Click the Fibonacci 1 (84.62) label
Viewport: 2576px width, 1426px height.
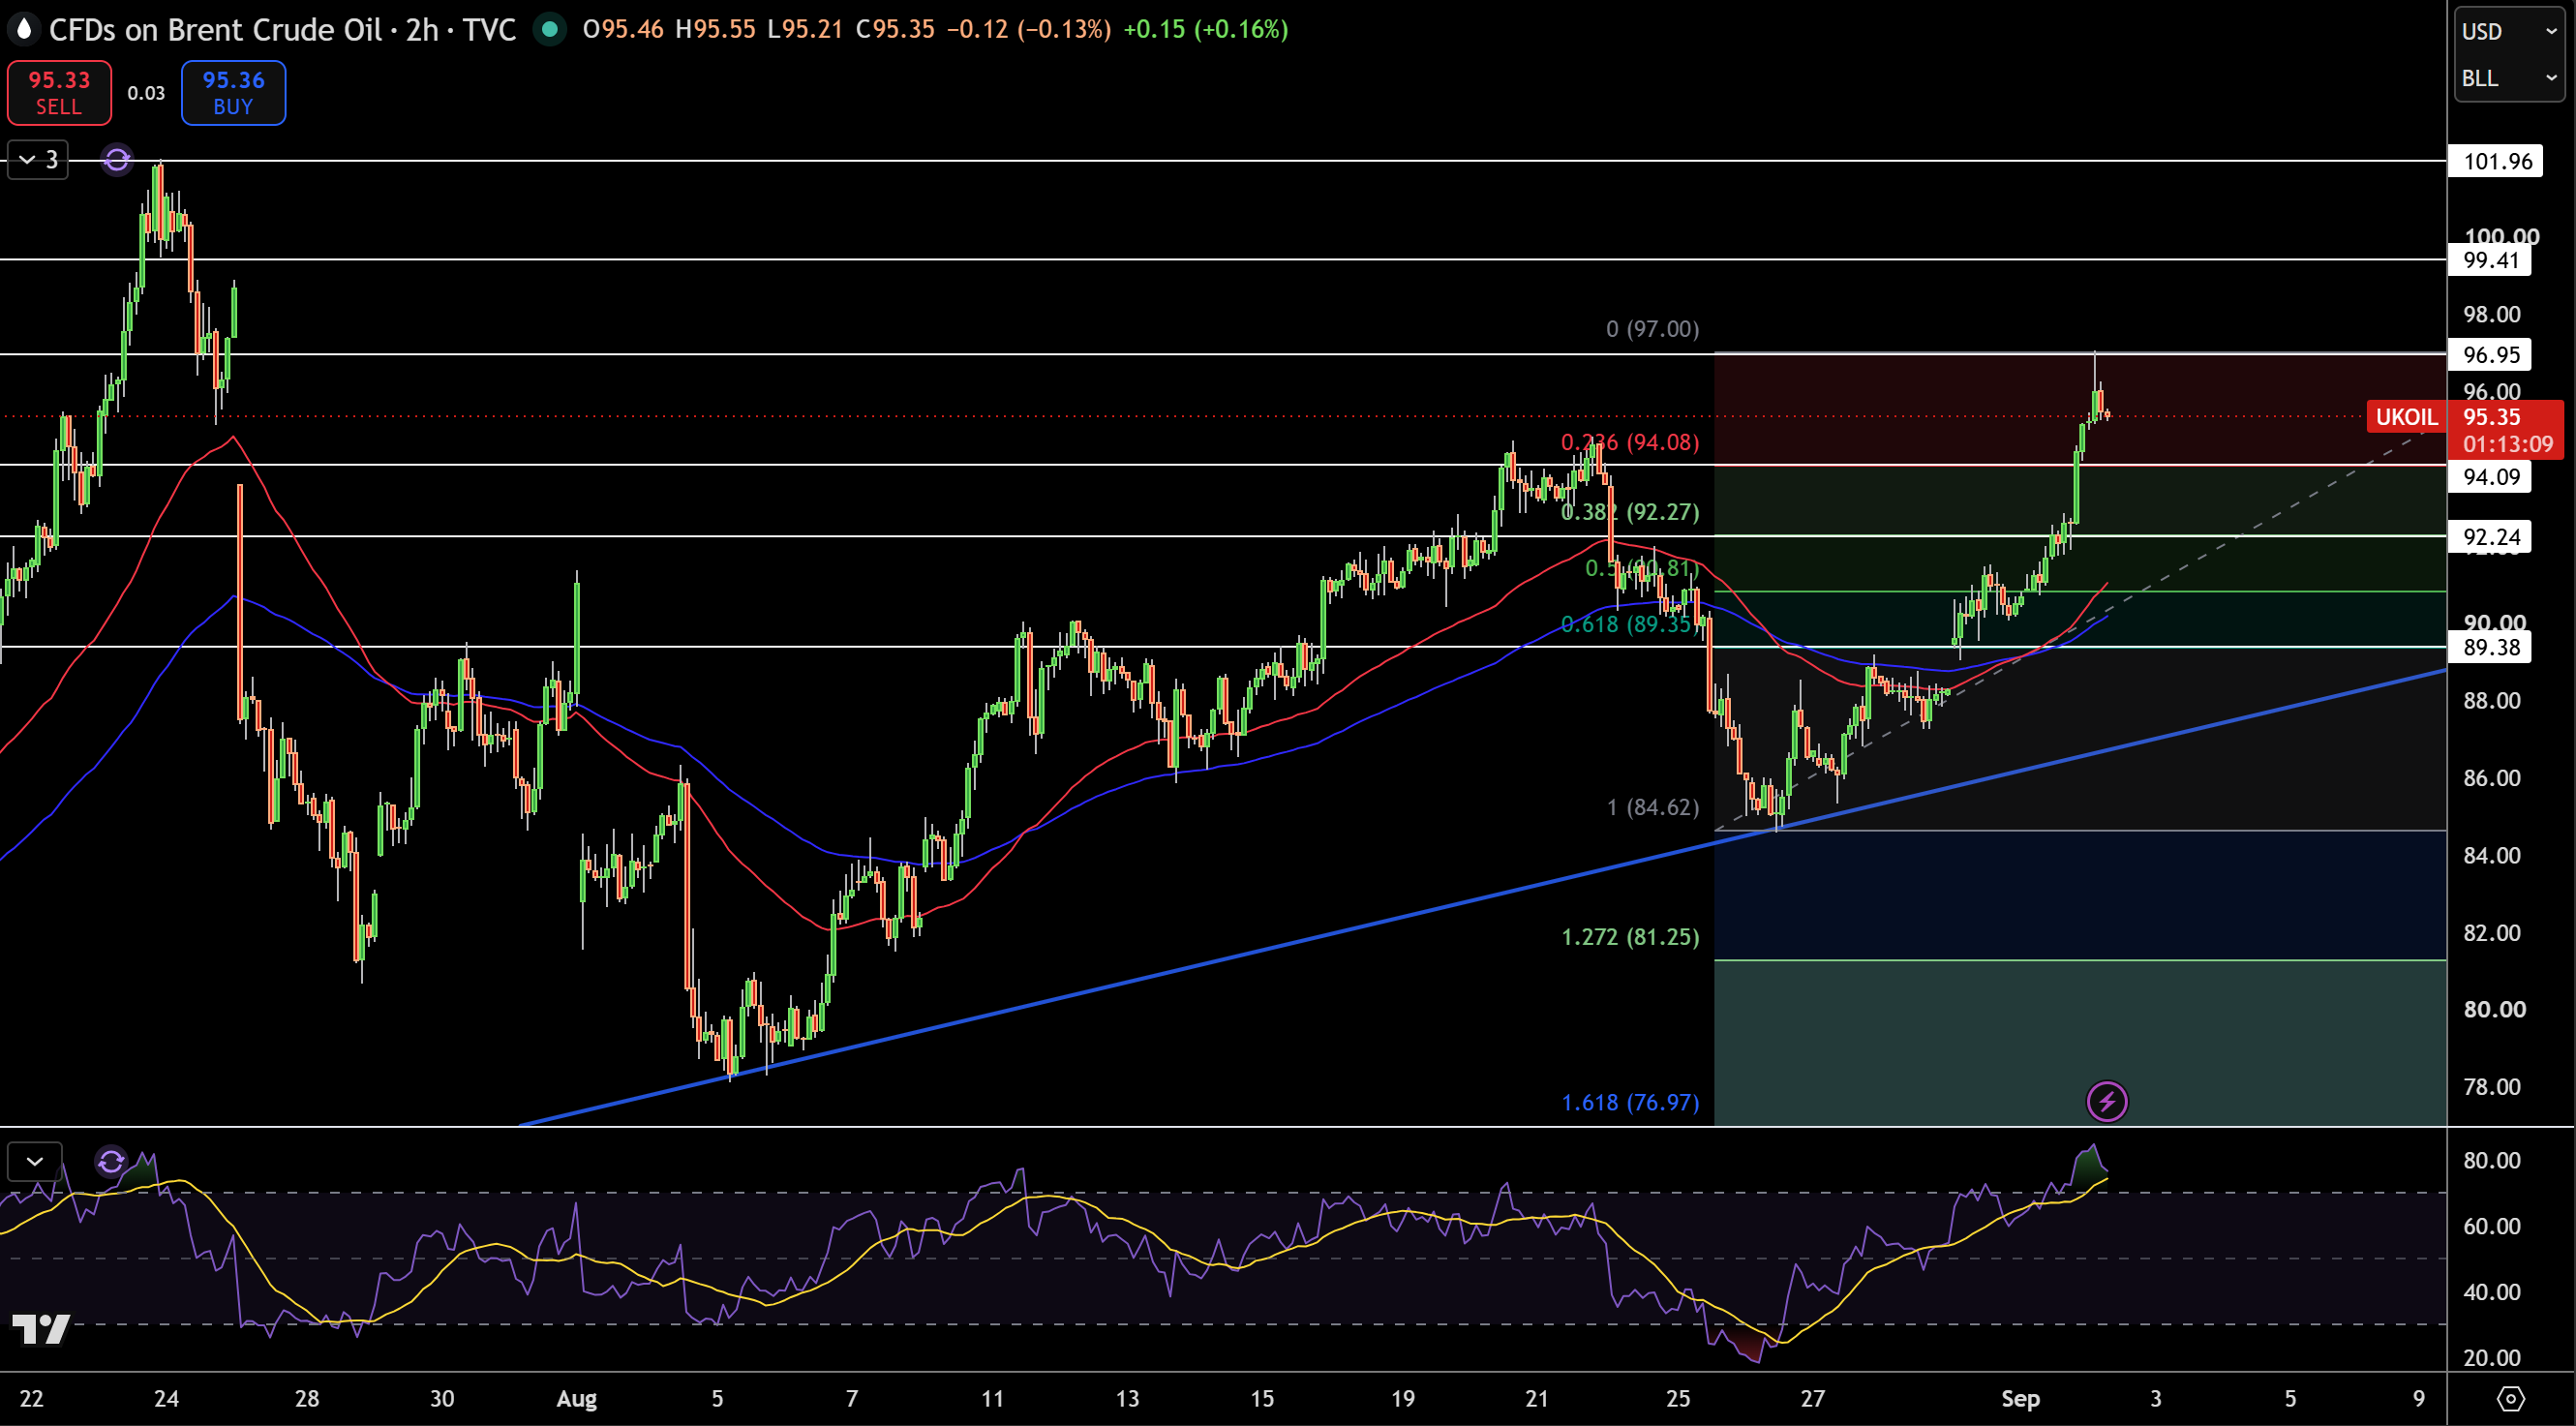tap(1652, 807)
